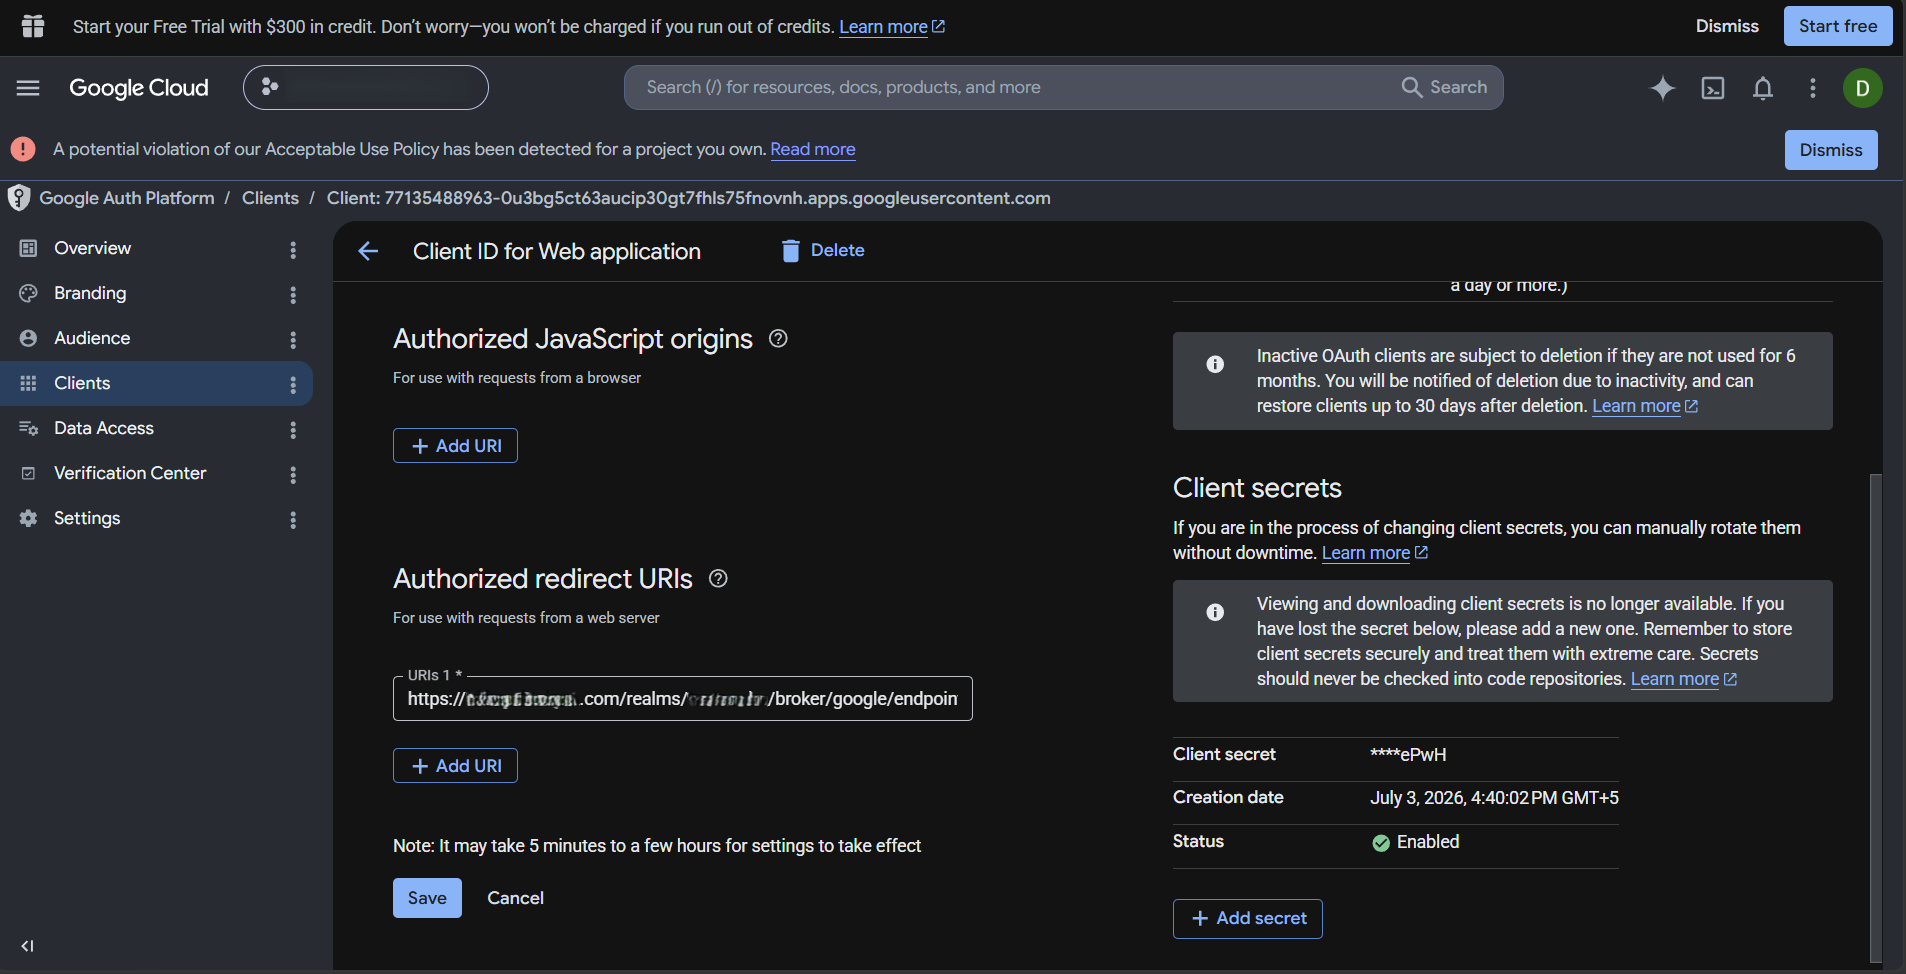The image size is (1906, 974).
Task: Click the Search button with magnifier
Action: point(1445,87)
